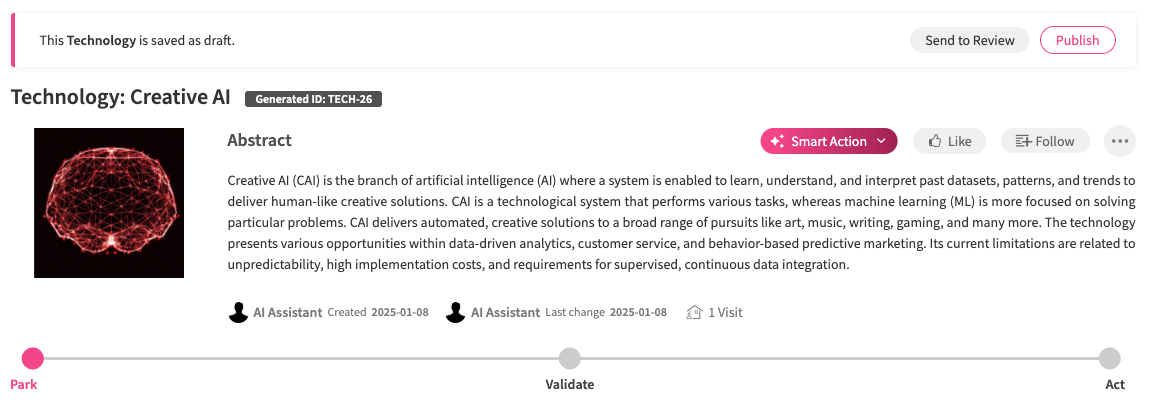Select the Park stage marker
The image size is (1150, 412).
[x=33, y=358]
